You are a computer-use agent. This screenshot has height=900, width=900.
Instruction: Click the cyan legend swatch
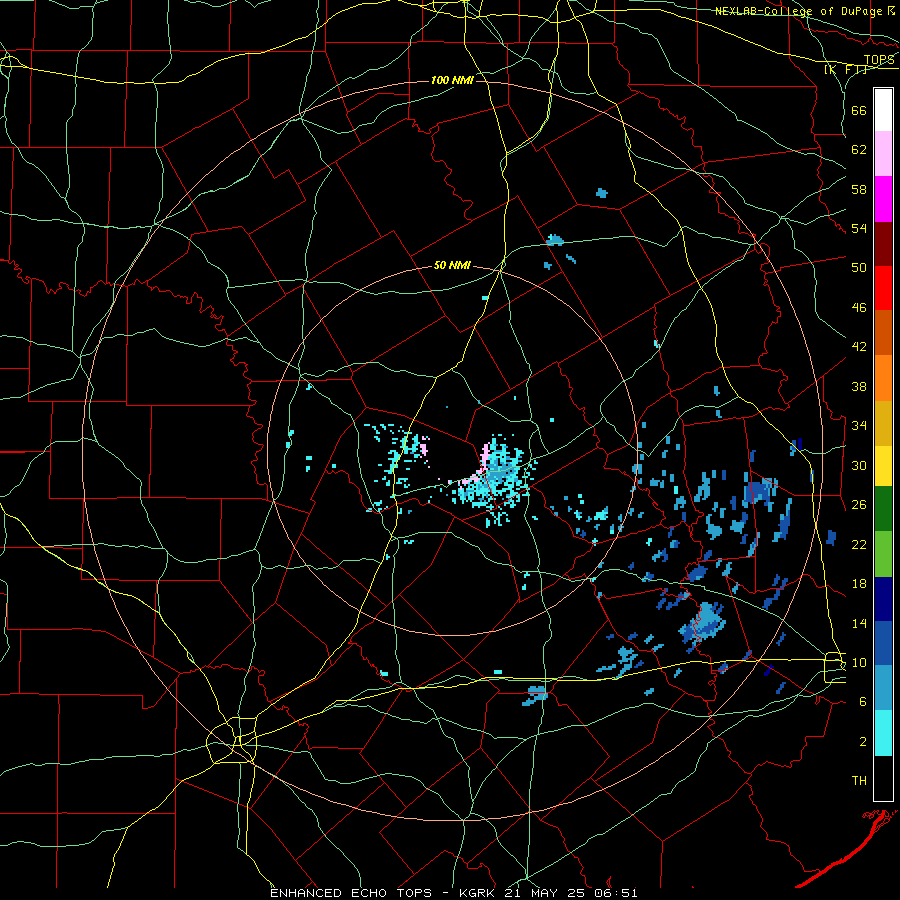(x=883, y=733)
